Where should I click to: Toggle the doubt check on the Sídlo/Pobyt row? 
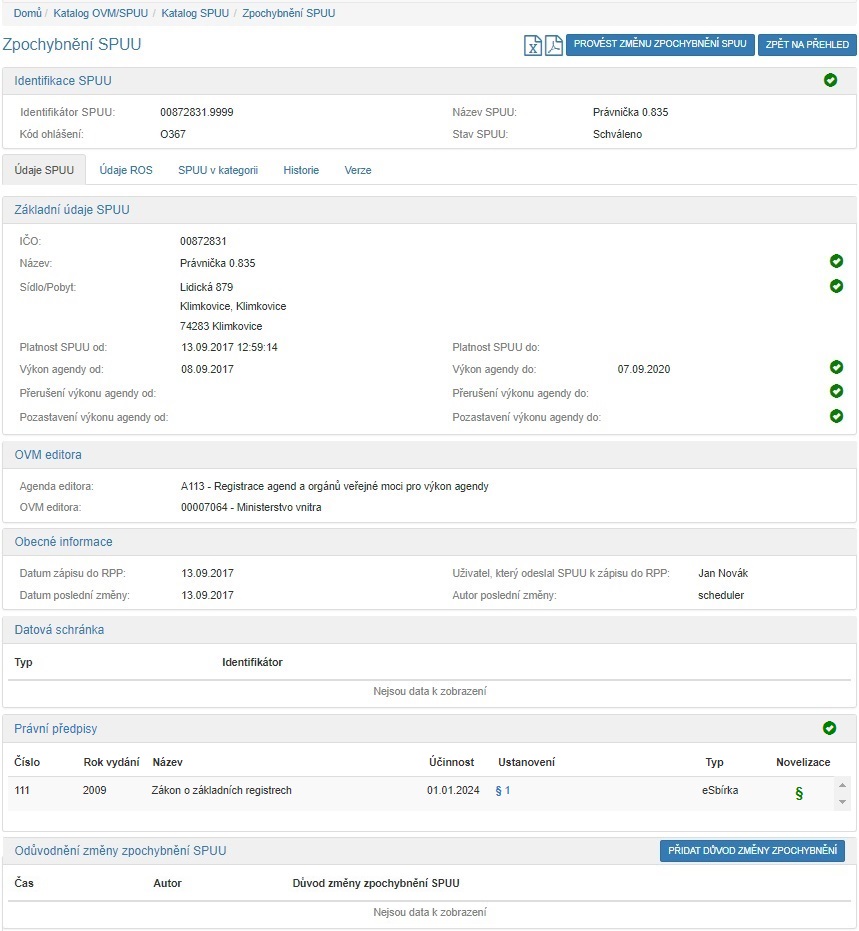click(x=836, y=286)
